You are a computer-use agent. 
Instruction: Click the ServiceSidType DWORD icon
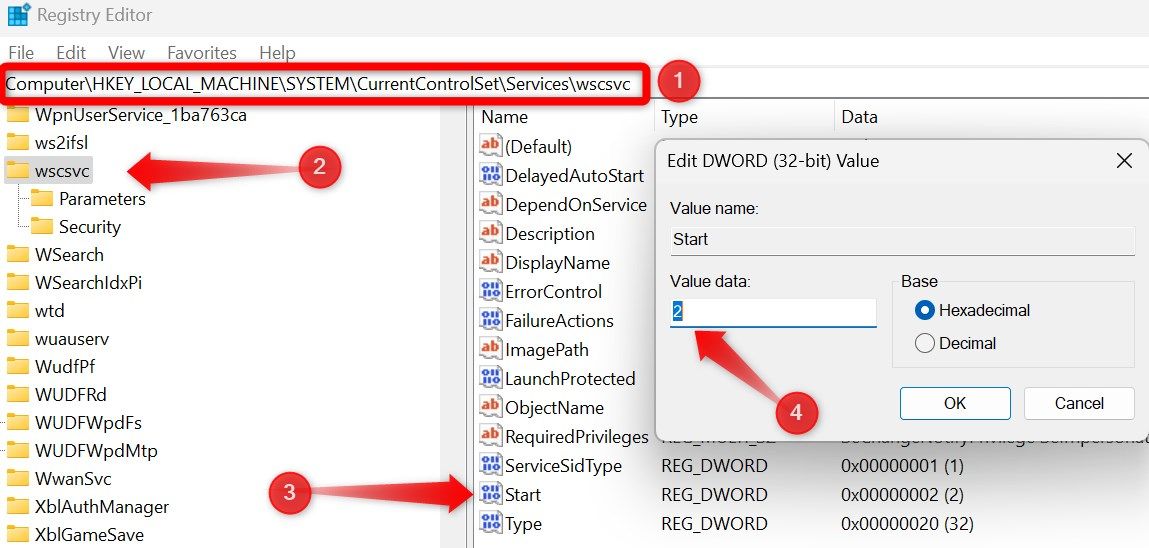[x=490, y=465]
